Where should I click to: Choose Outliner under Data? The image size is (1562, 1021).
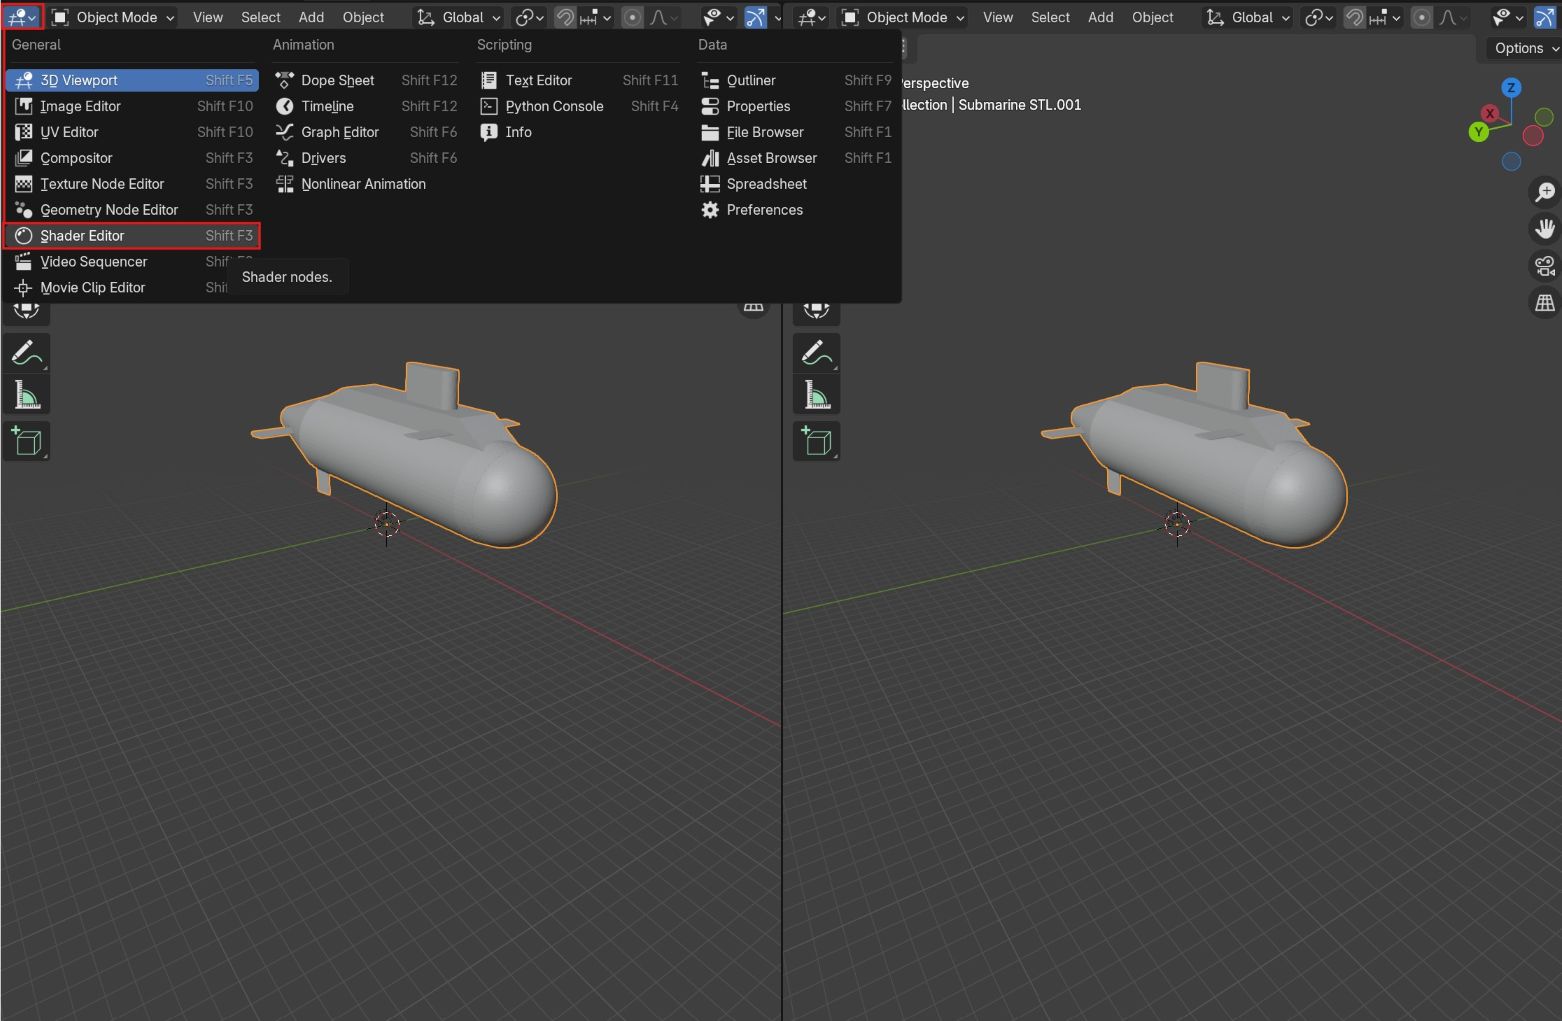[x=796, y=80]
